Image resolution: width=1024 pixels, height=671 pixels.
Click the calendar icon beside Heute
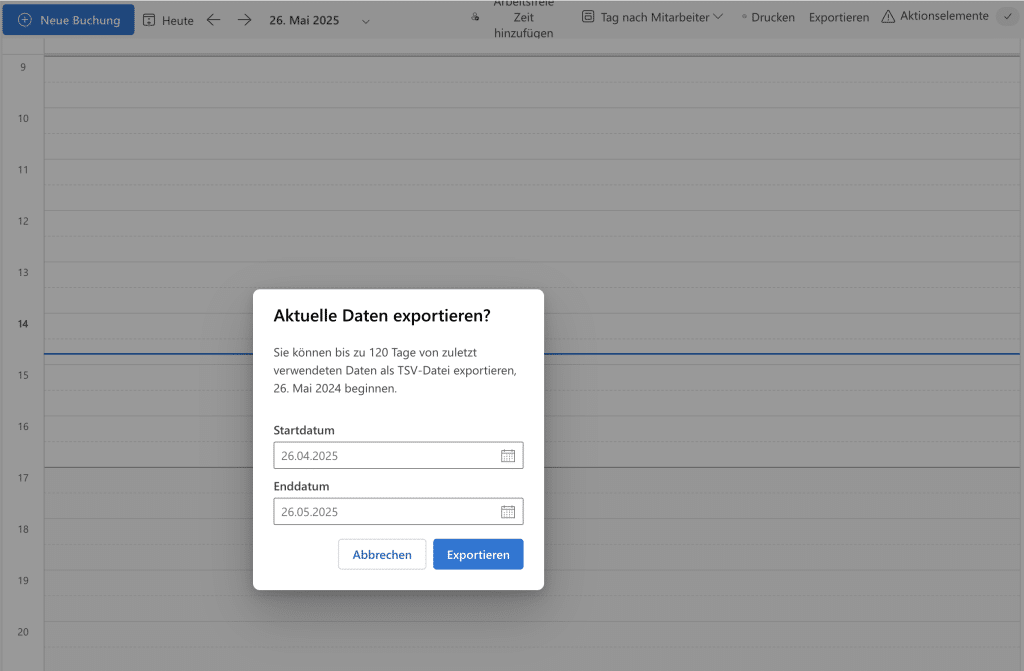point(149,20)
